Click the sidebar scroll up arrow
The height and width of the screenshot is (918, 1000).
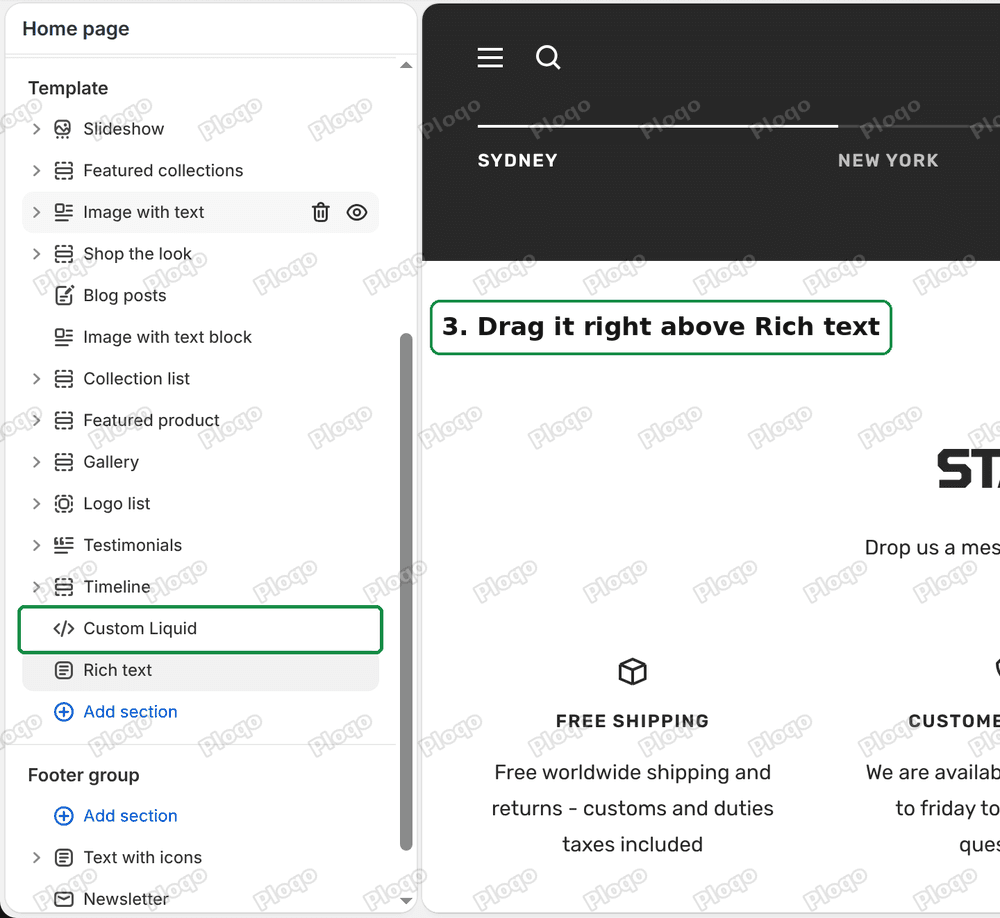[406, 65]
